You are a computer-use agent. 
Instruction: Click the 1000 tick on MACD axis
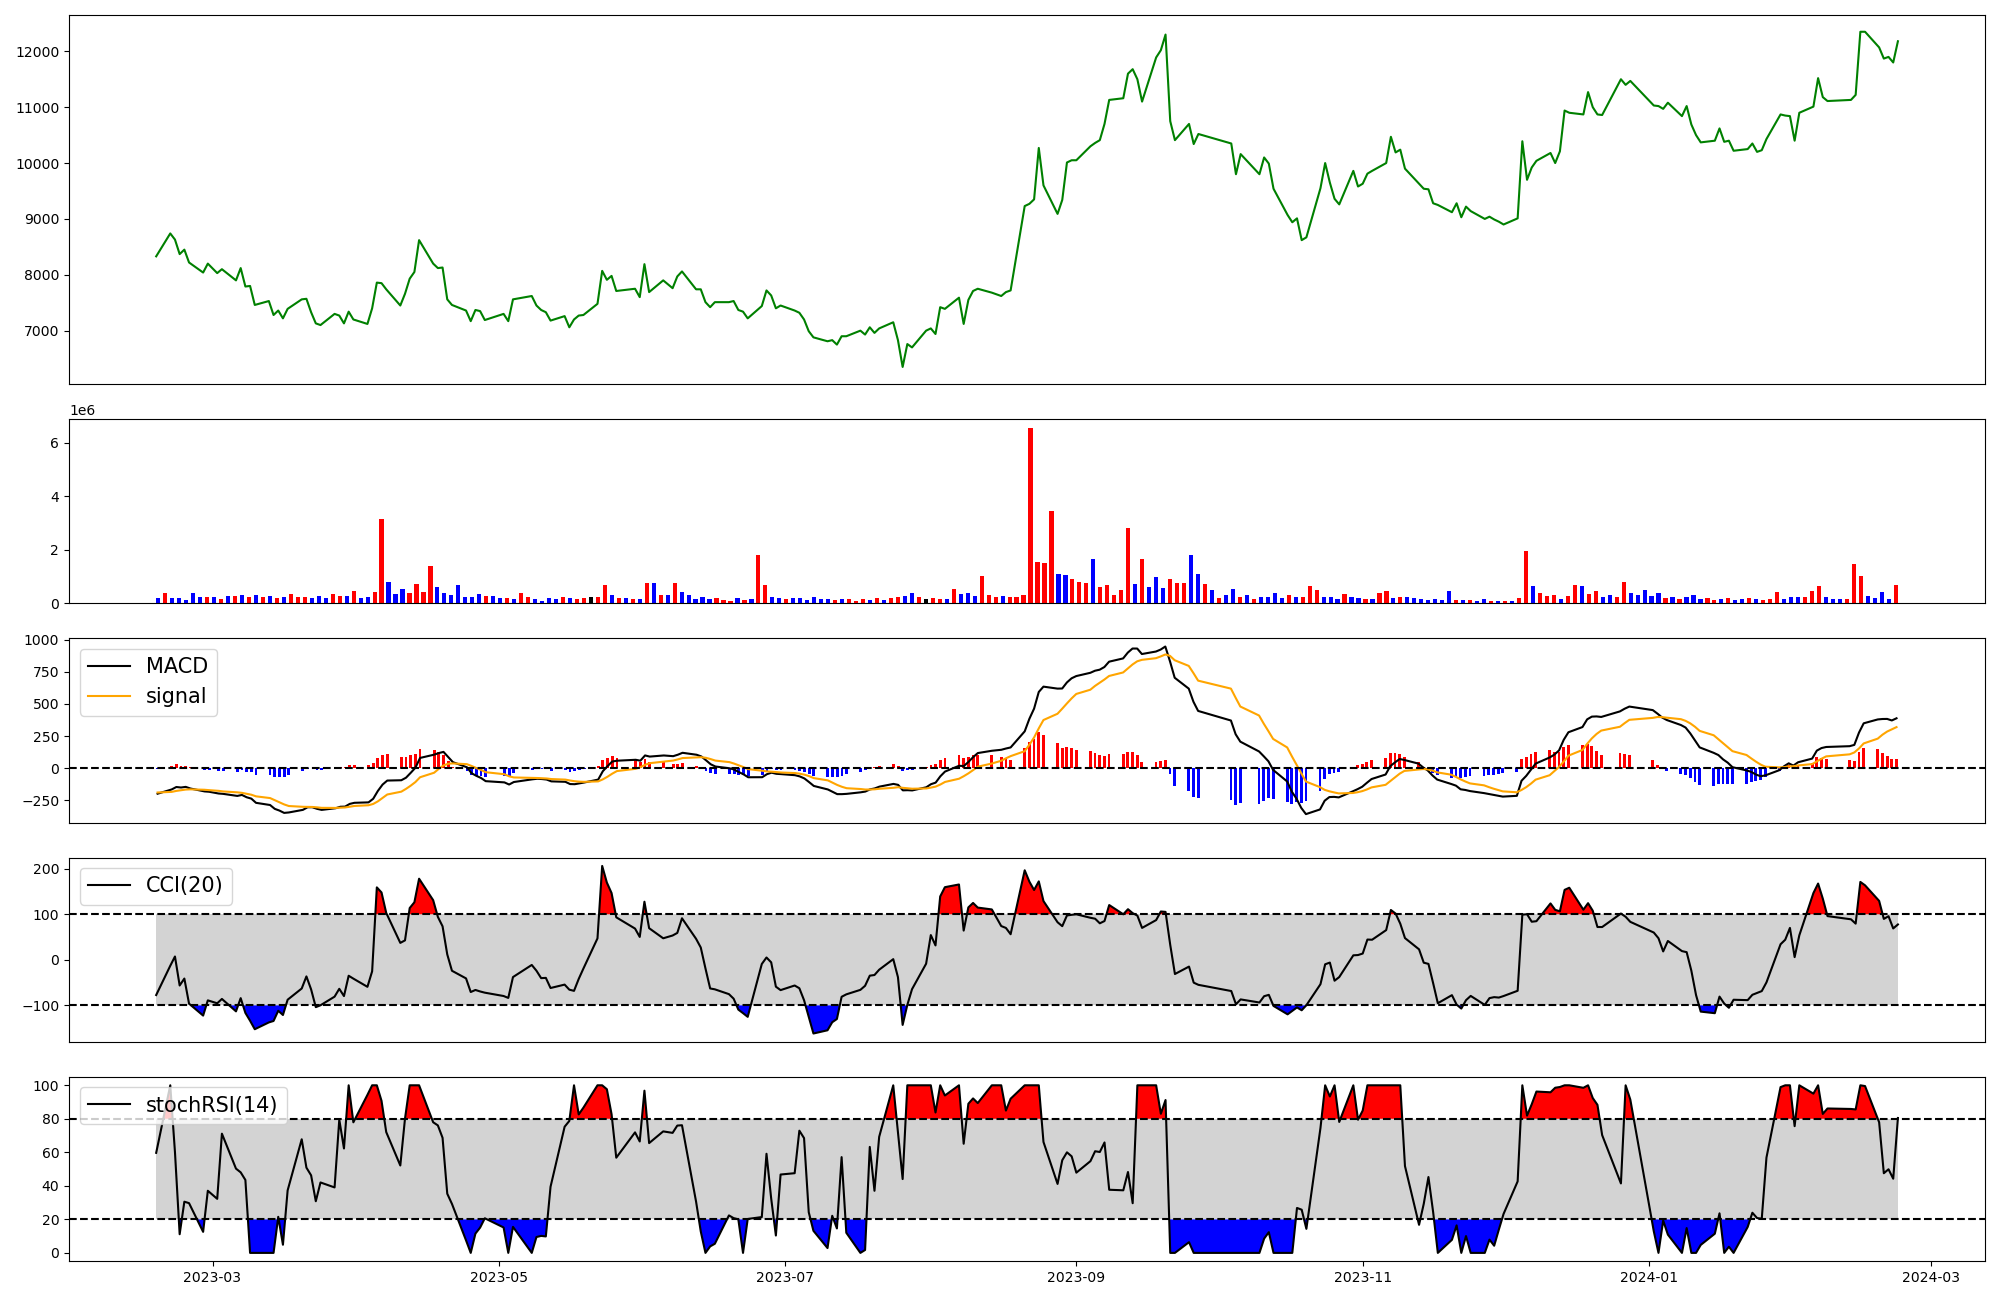[42, 641]
